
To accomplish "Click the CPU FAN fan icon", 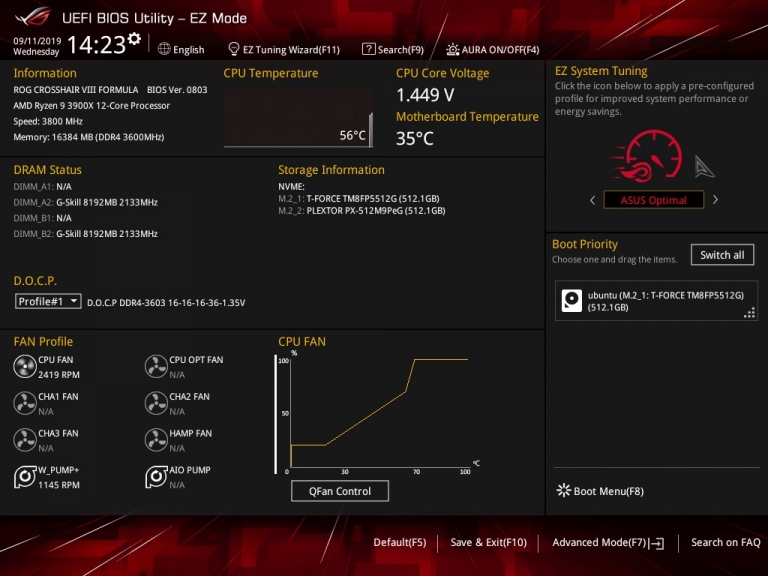I will 24,366.
